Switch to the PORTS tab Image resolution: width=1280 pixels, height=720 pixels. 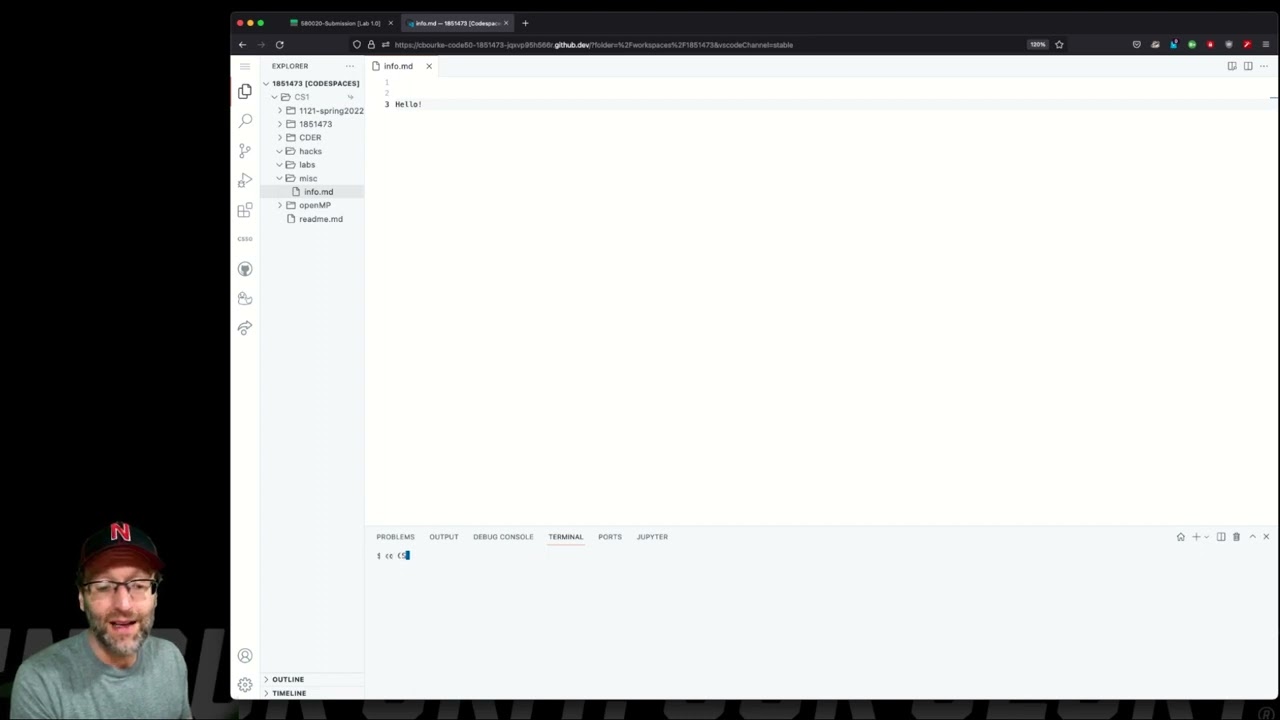tap(610, 537)
